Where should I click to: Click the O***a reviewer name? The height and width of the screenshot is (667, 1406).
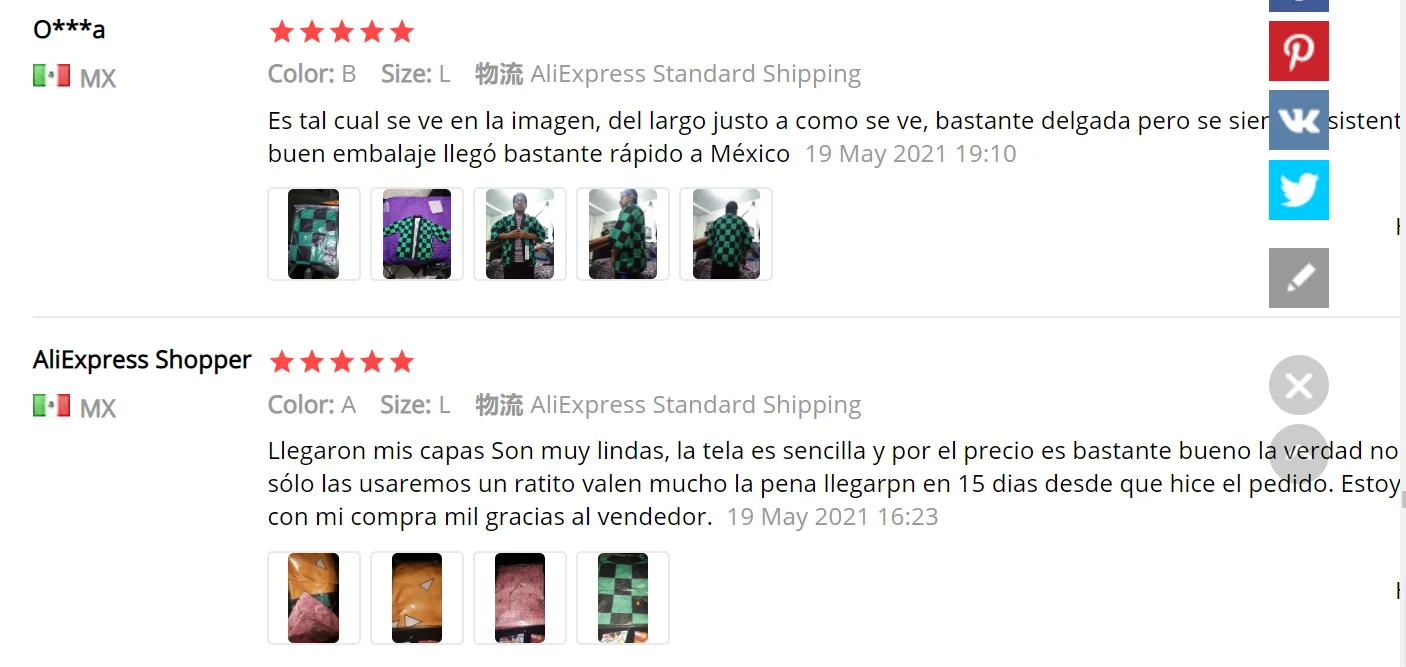click(x=69, y=30)
